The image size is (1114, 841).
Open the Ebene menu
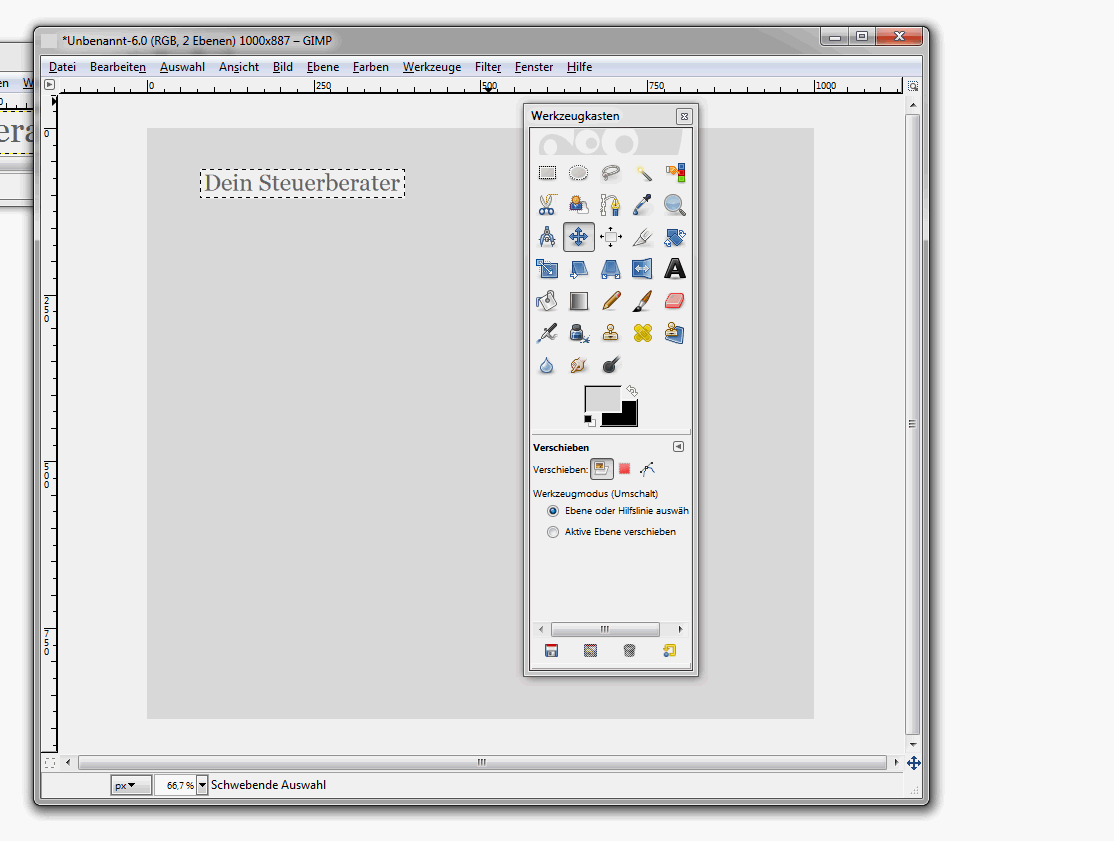click(x=323, y=67)
